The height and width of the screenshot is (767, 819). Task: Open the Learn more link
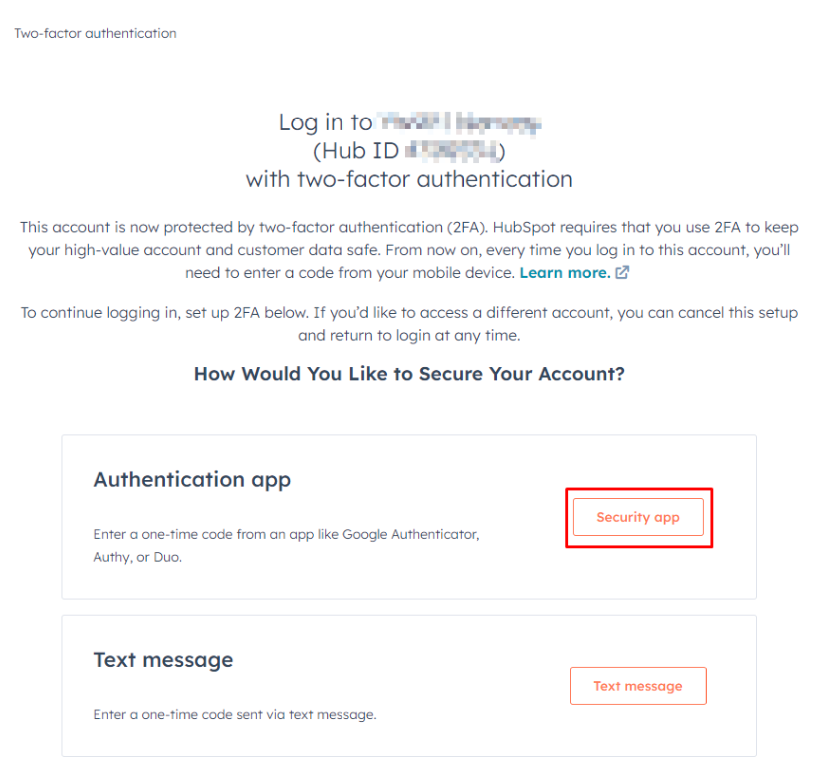(564, 272)
